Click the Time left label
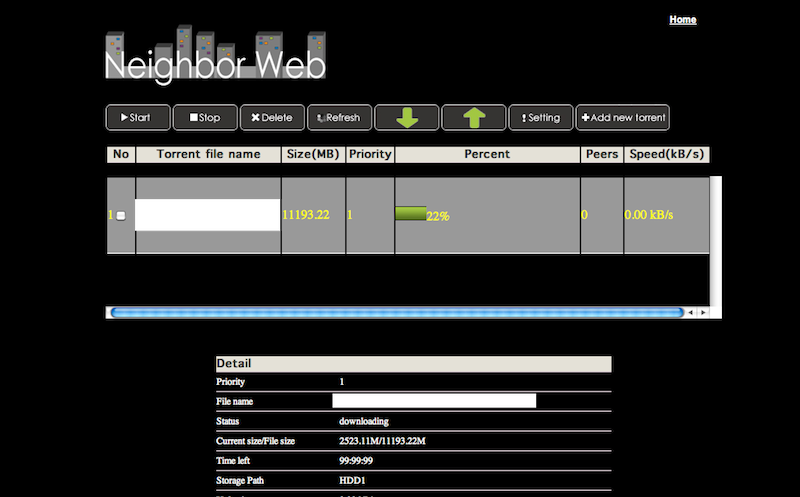Screen dimensions: 800x497 [233, 461]
